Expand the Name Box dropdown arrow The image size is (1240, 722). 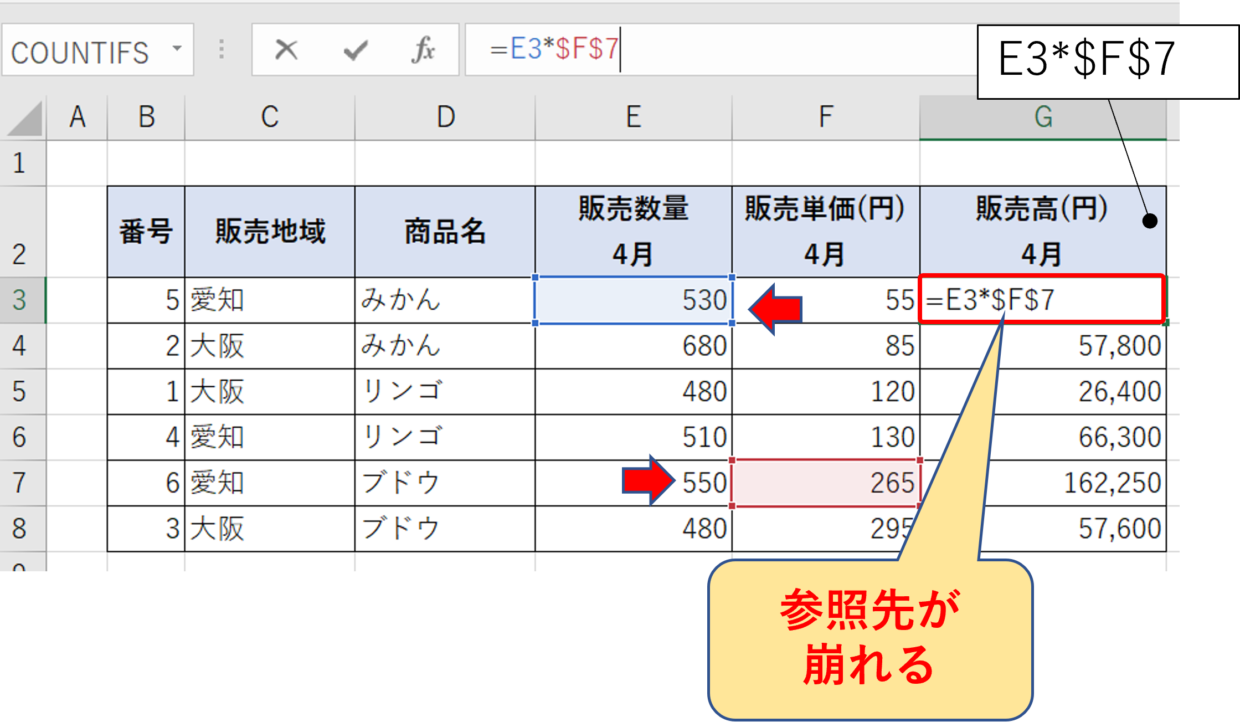177,50
